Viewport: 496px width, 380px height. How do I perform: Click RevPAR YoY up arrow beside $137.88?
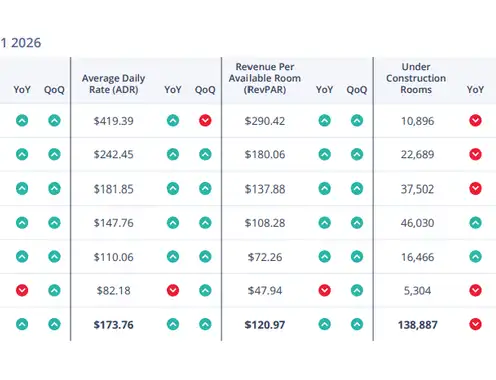pos(324,189)
